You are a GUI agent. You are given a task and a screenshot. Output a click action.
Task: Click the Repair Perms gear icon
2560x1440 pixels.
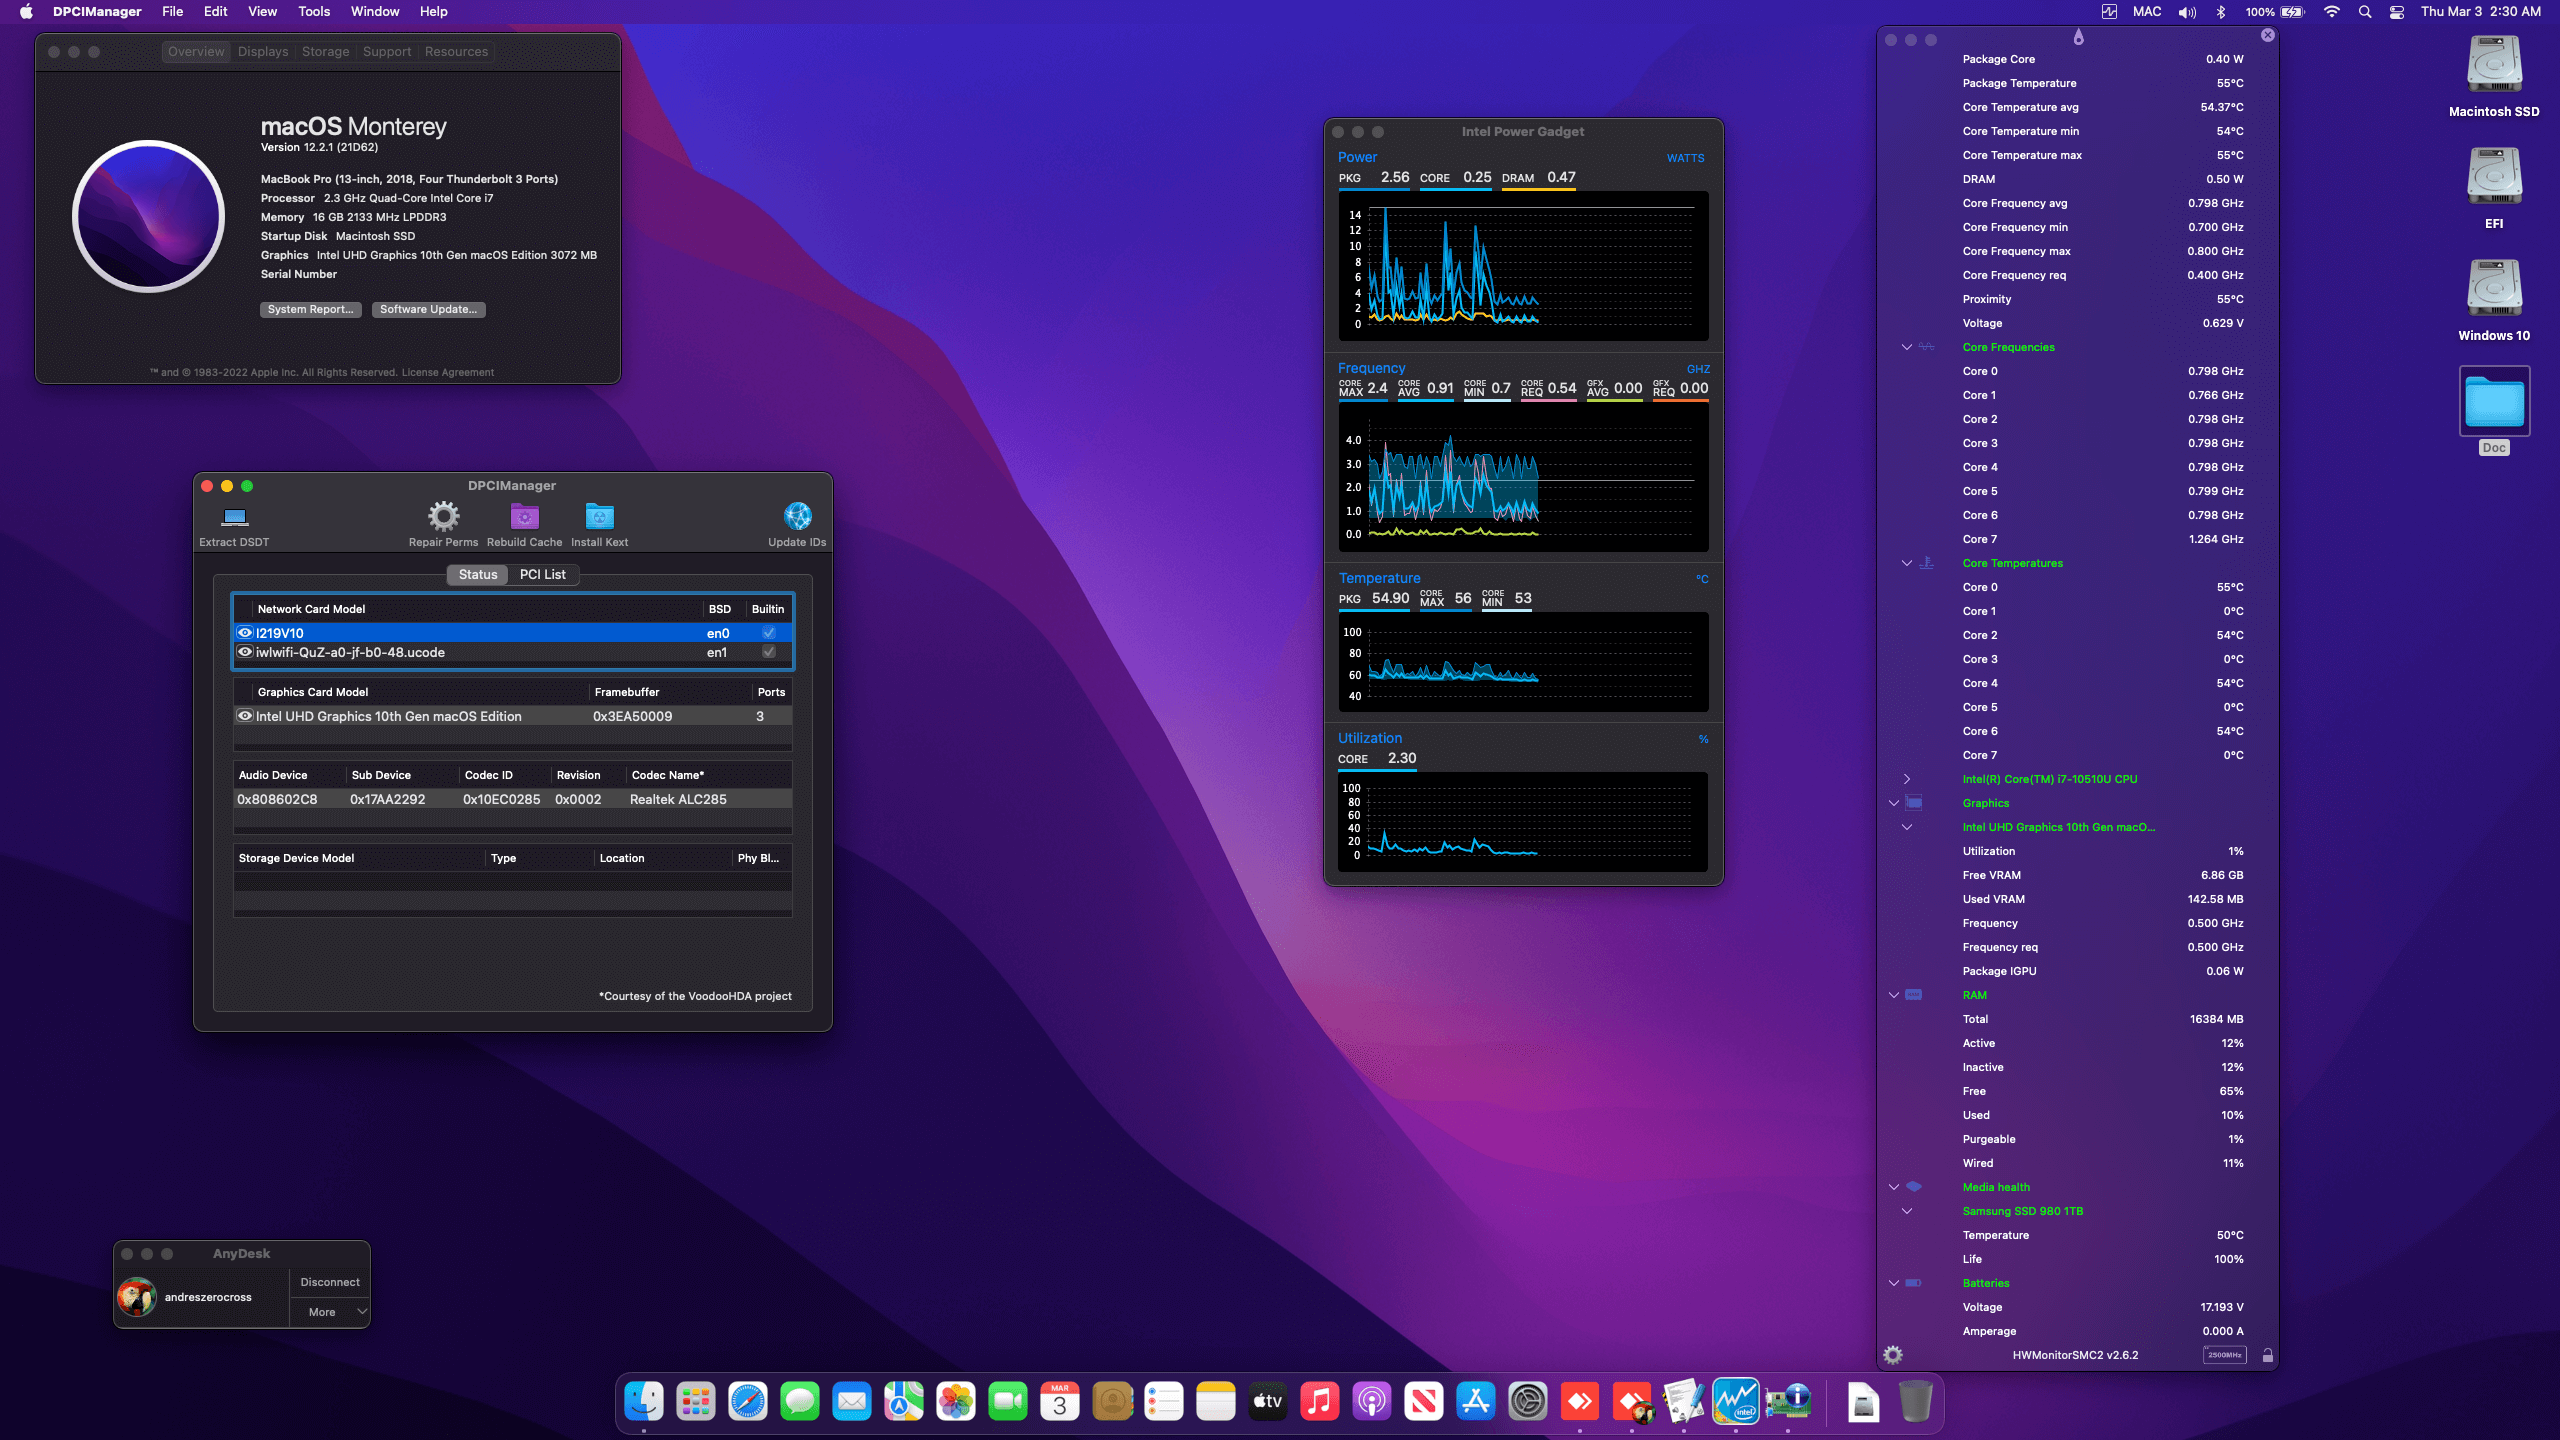tap(443, 517)
